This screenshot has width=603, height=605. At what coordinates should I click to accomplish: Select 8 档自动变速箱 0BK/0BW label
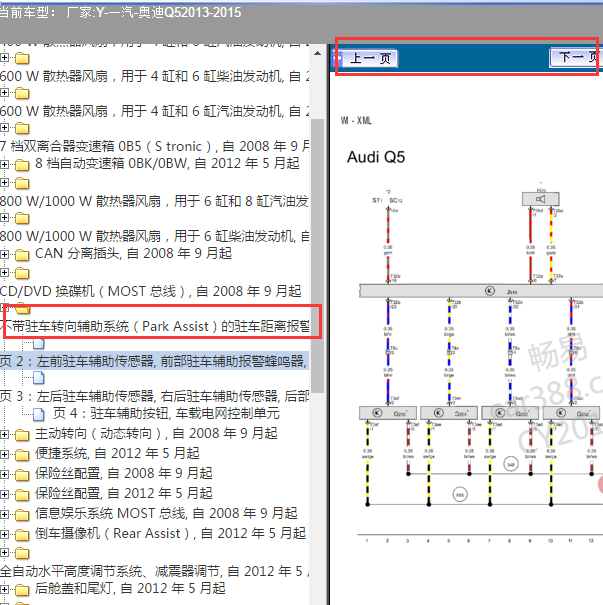coord(167,163)
